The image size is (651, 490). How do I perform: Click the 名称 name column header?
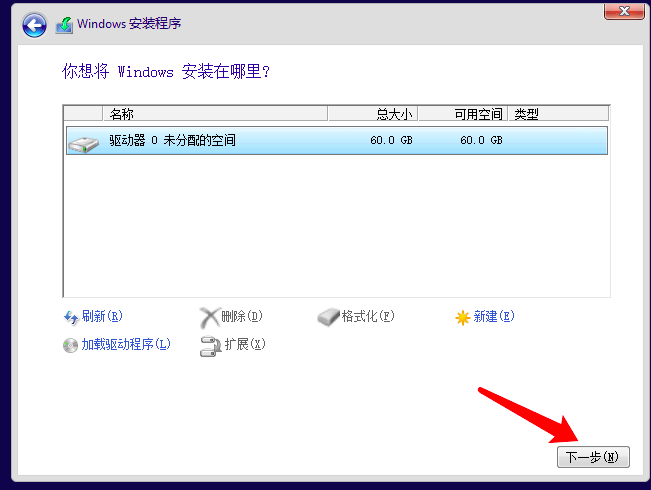[x=215, y=114]
